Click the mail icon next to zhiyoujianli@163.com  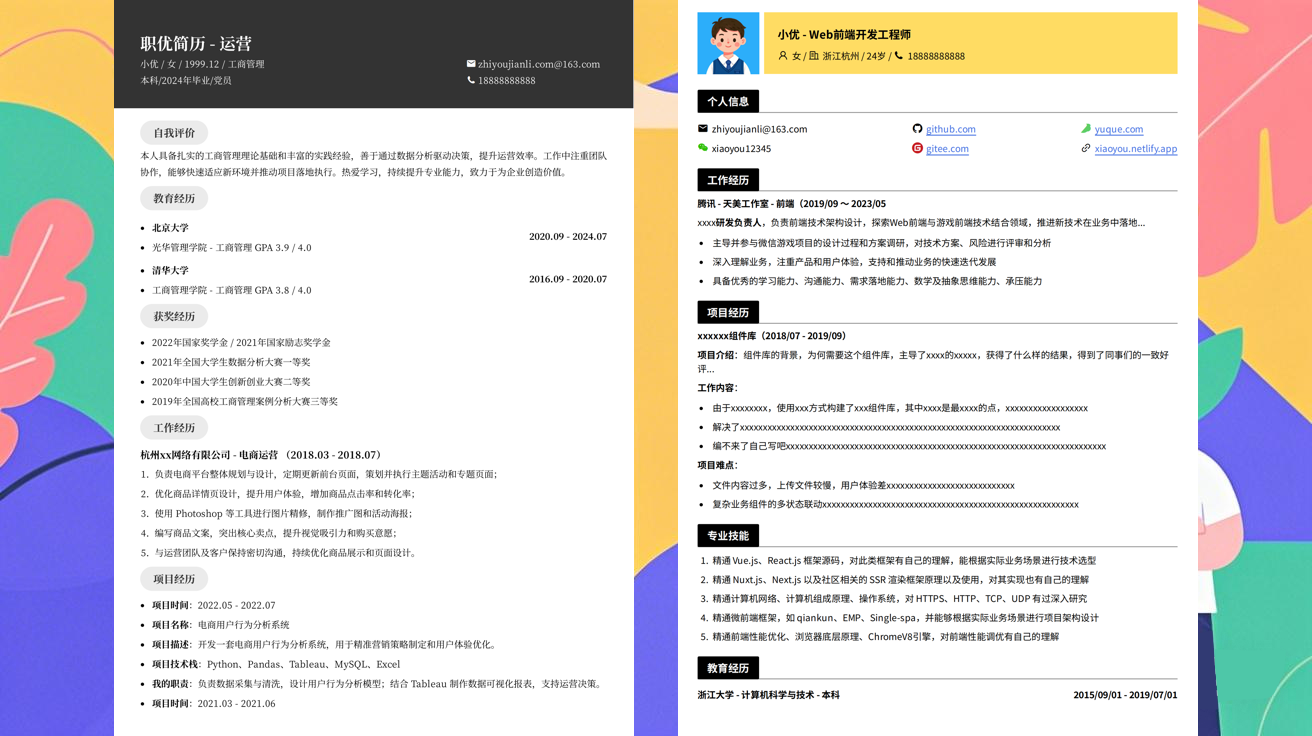click(x=703, y=129)
